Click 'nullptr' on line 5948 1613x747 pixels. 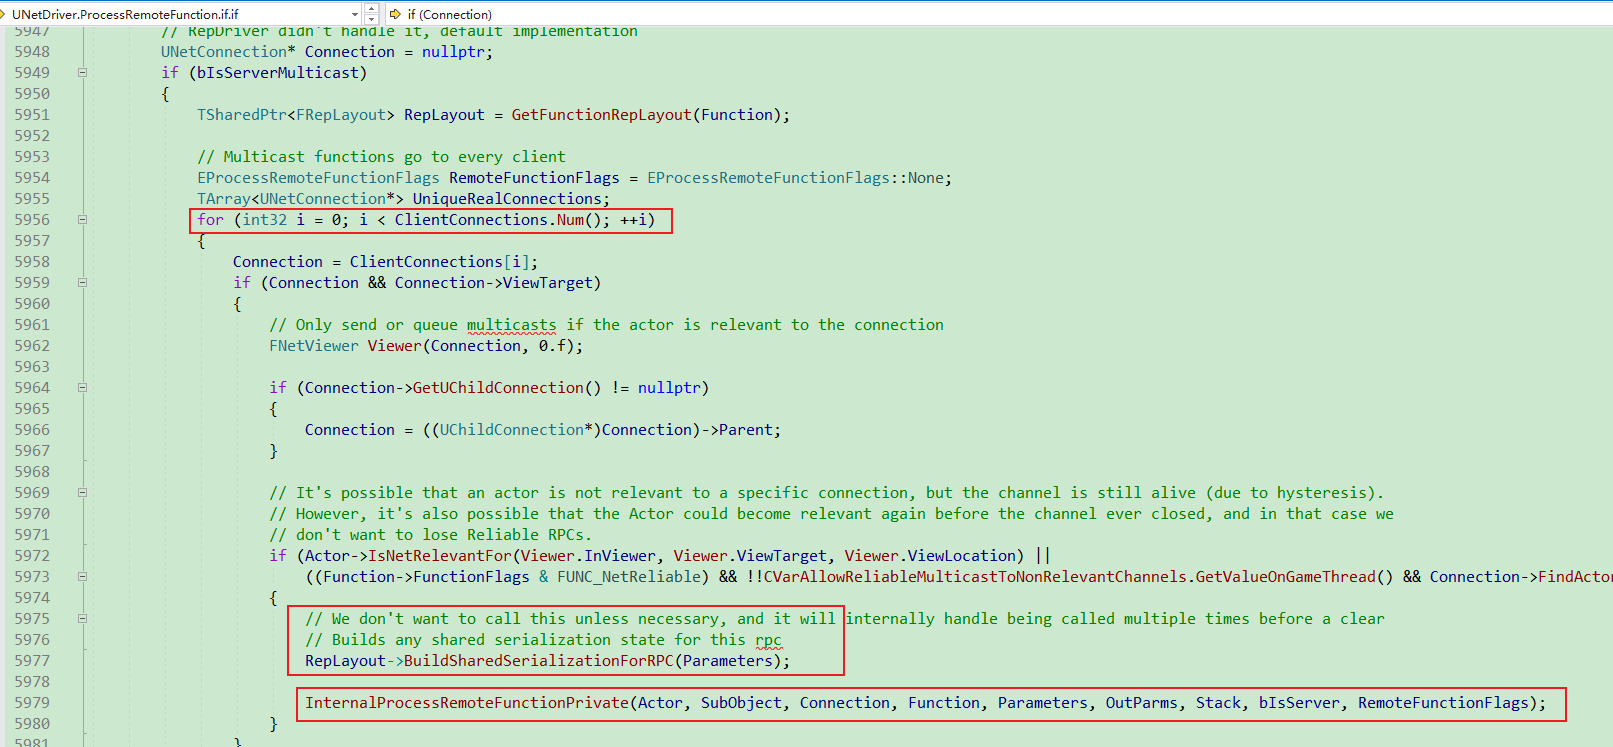pos(453,52)
